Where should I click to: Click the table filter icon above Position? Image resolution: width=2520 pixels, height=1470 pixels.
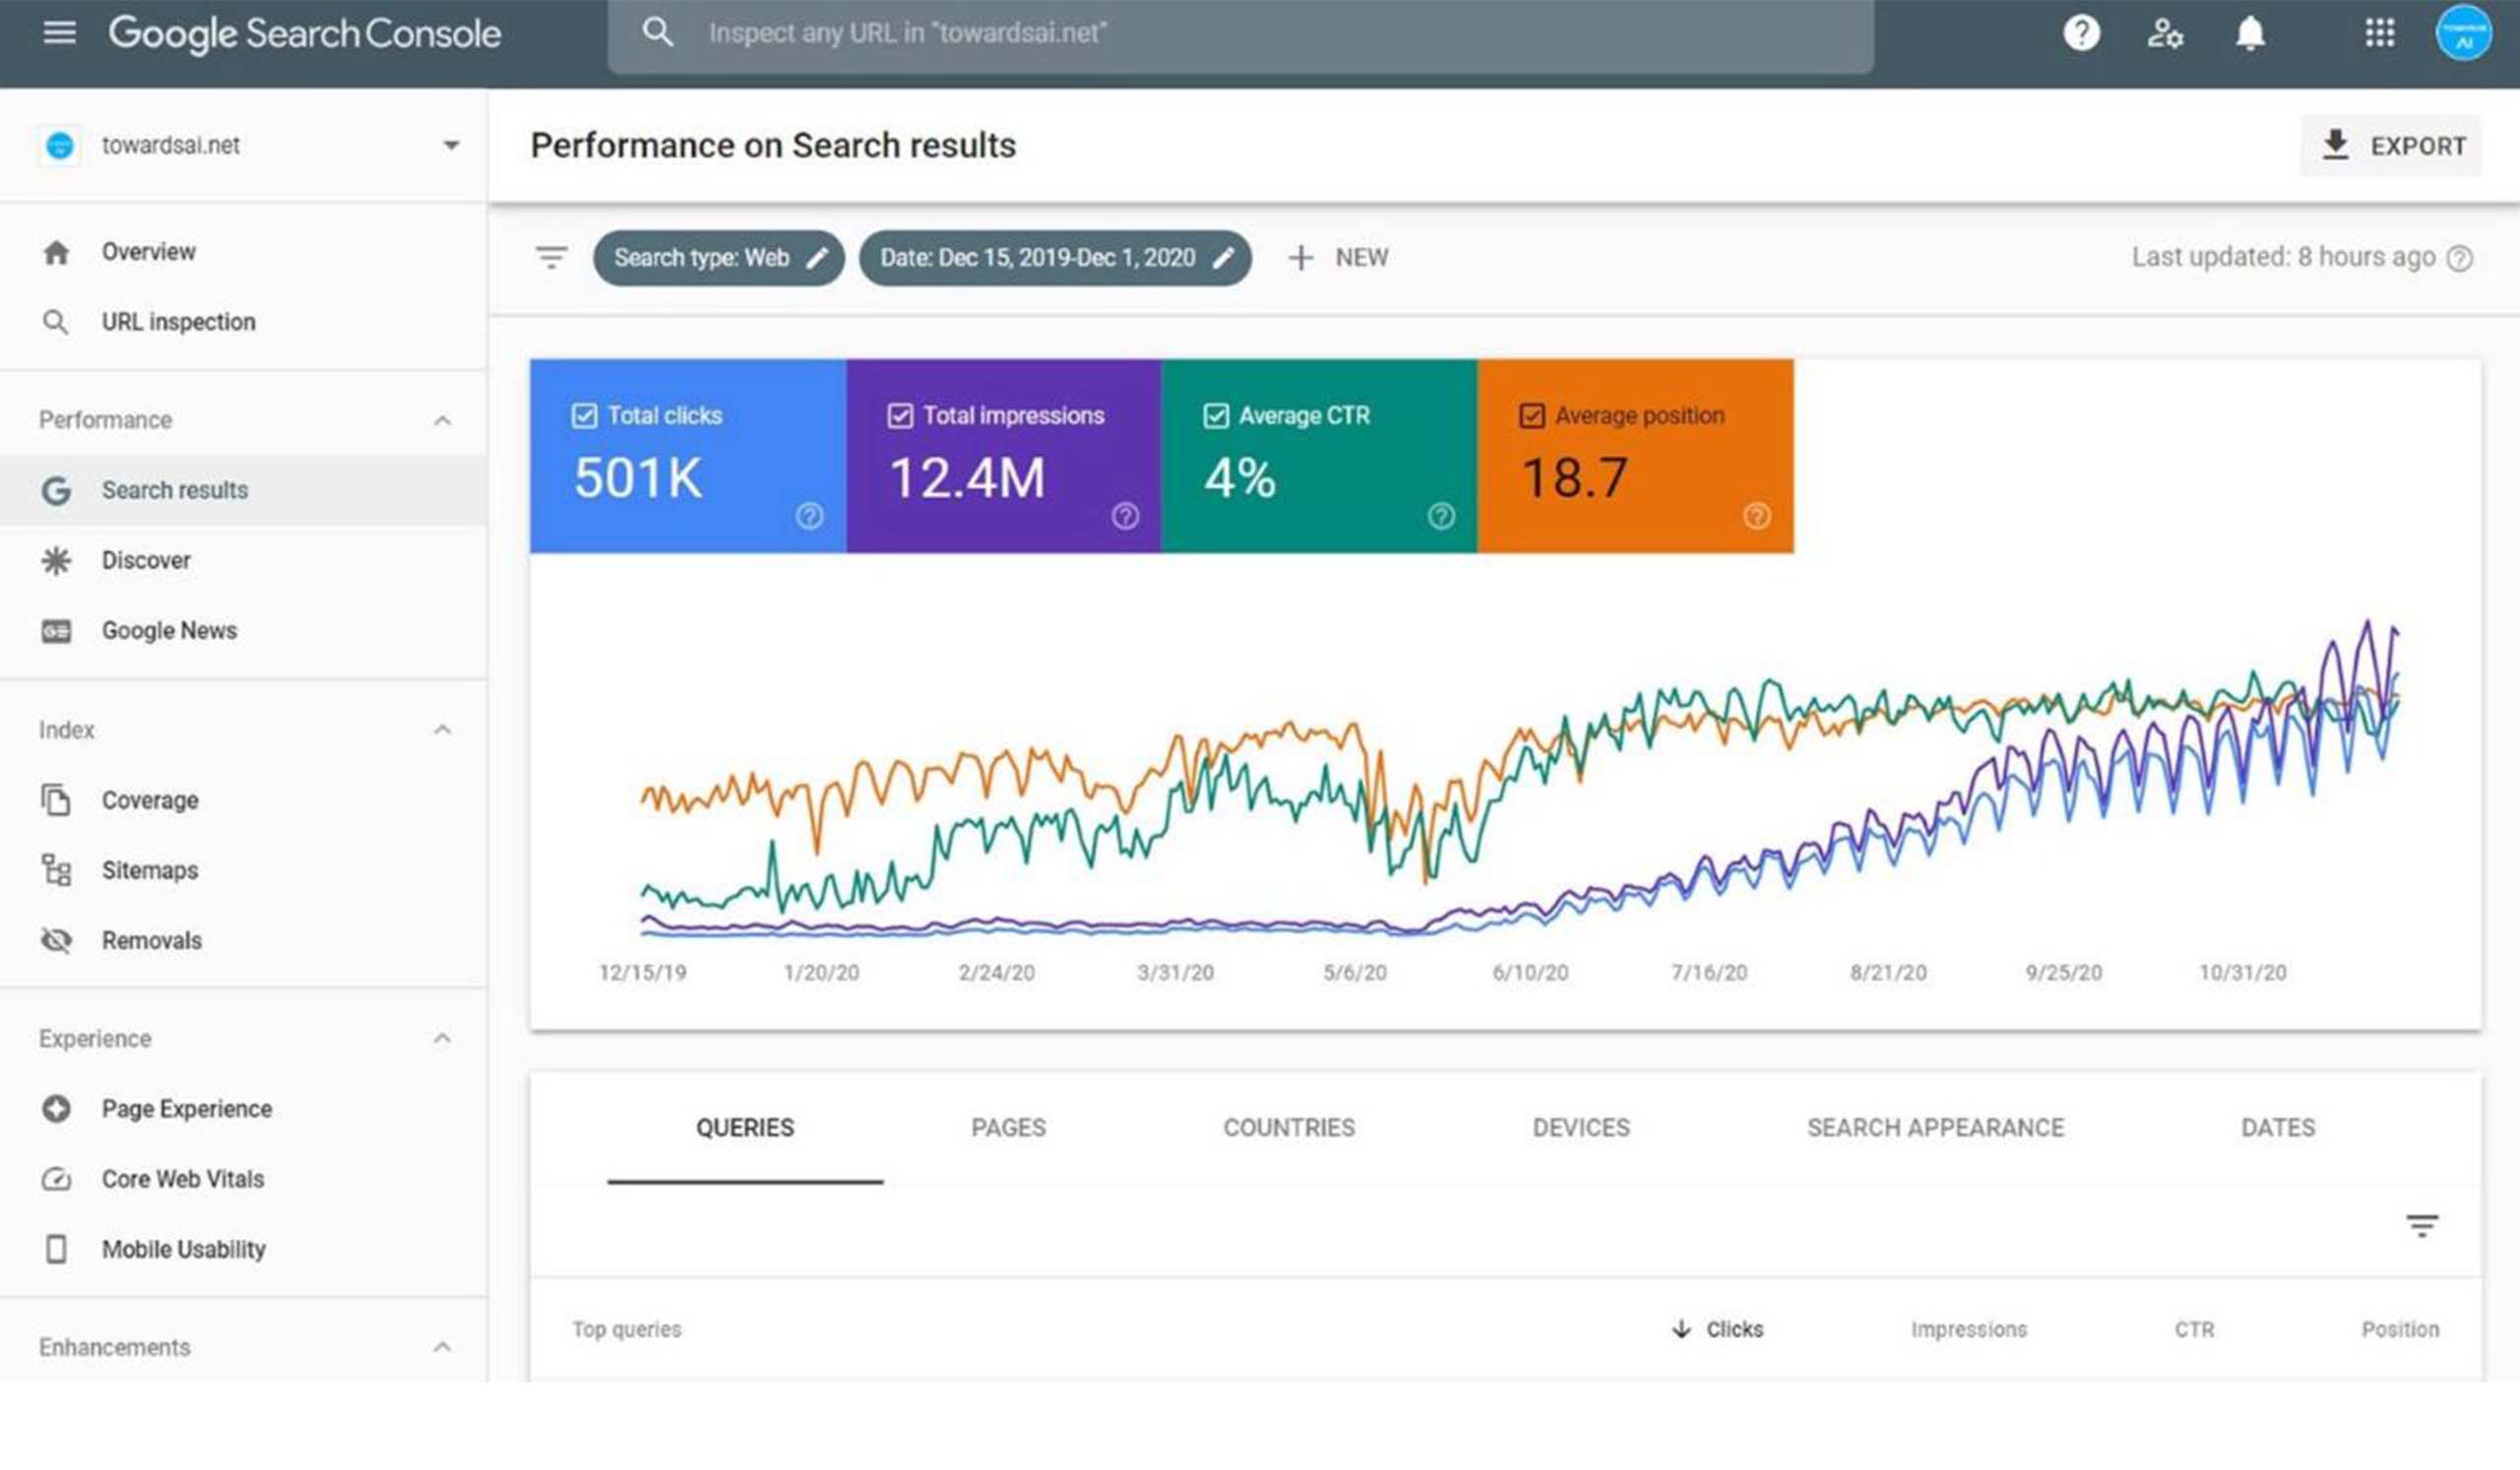[2421, 1225]
